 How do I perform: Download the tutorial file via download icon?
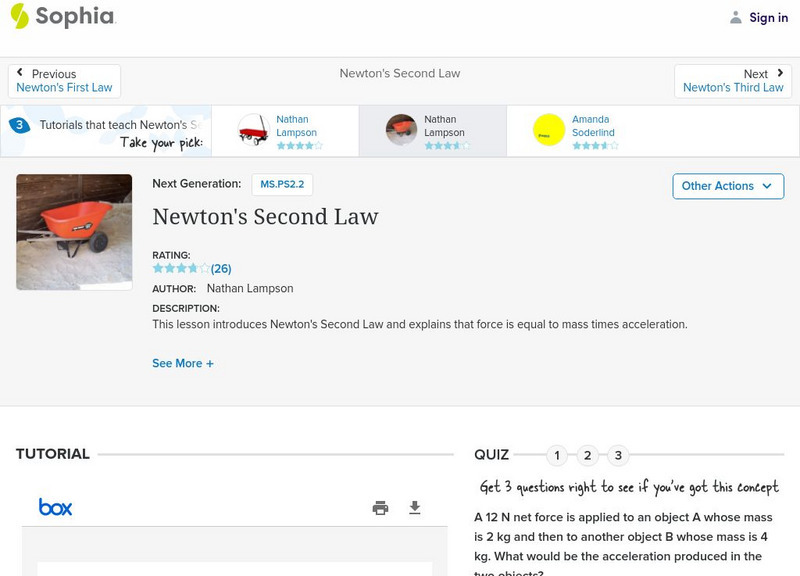[x=415, y=508]
